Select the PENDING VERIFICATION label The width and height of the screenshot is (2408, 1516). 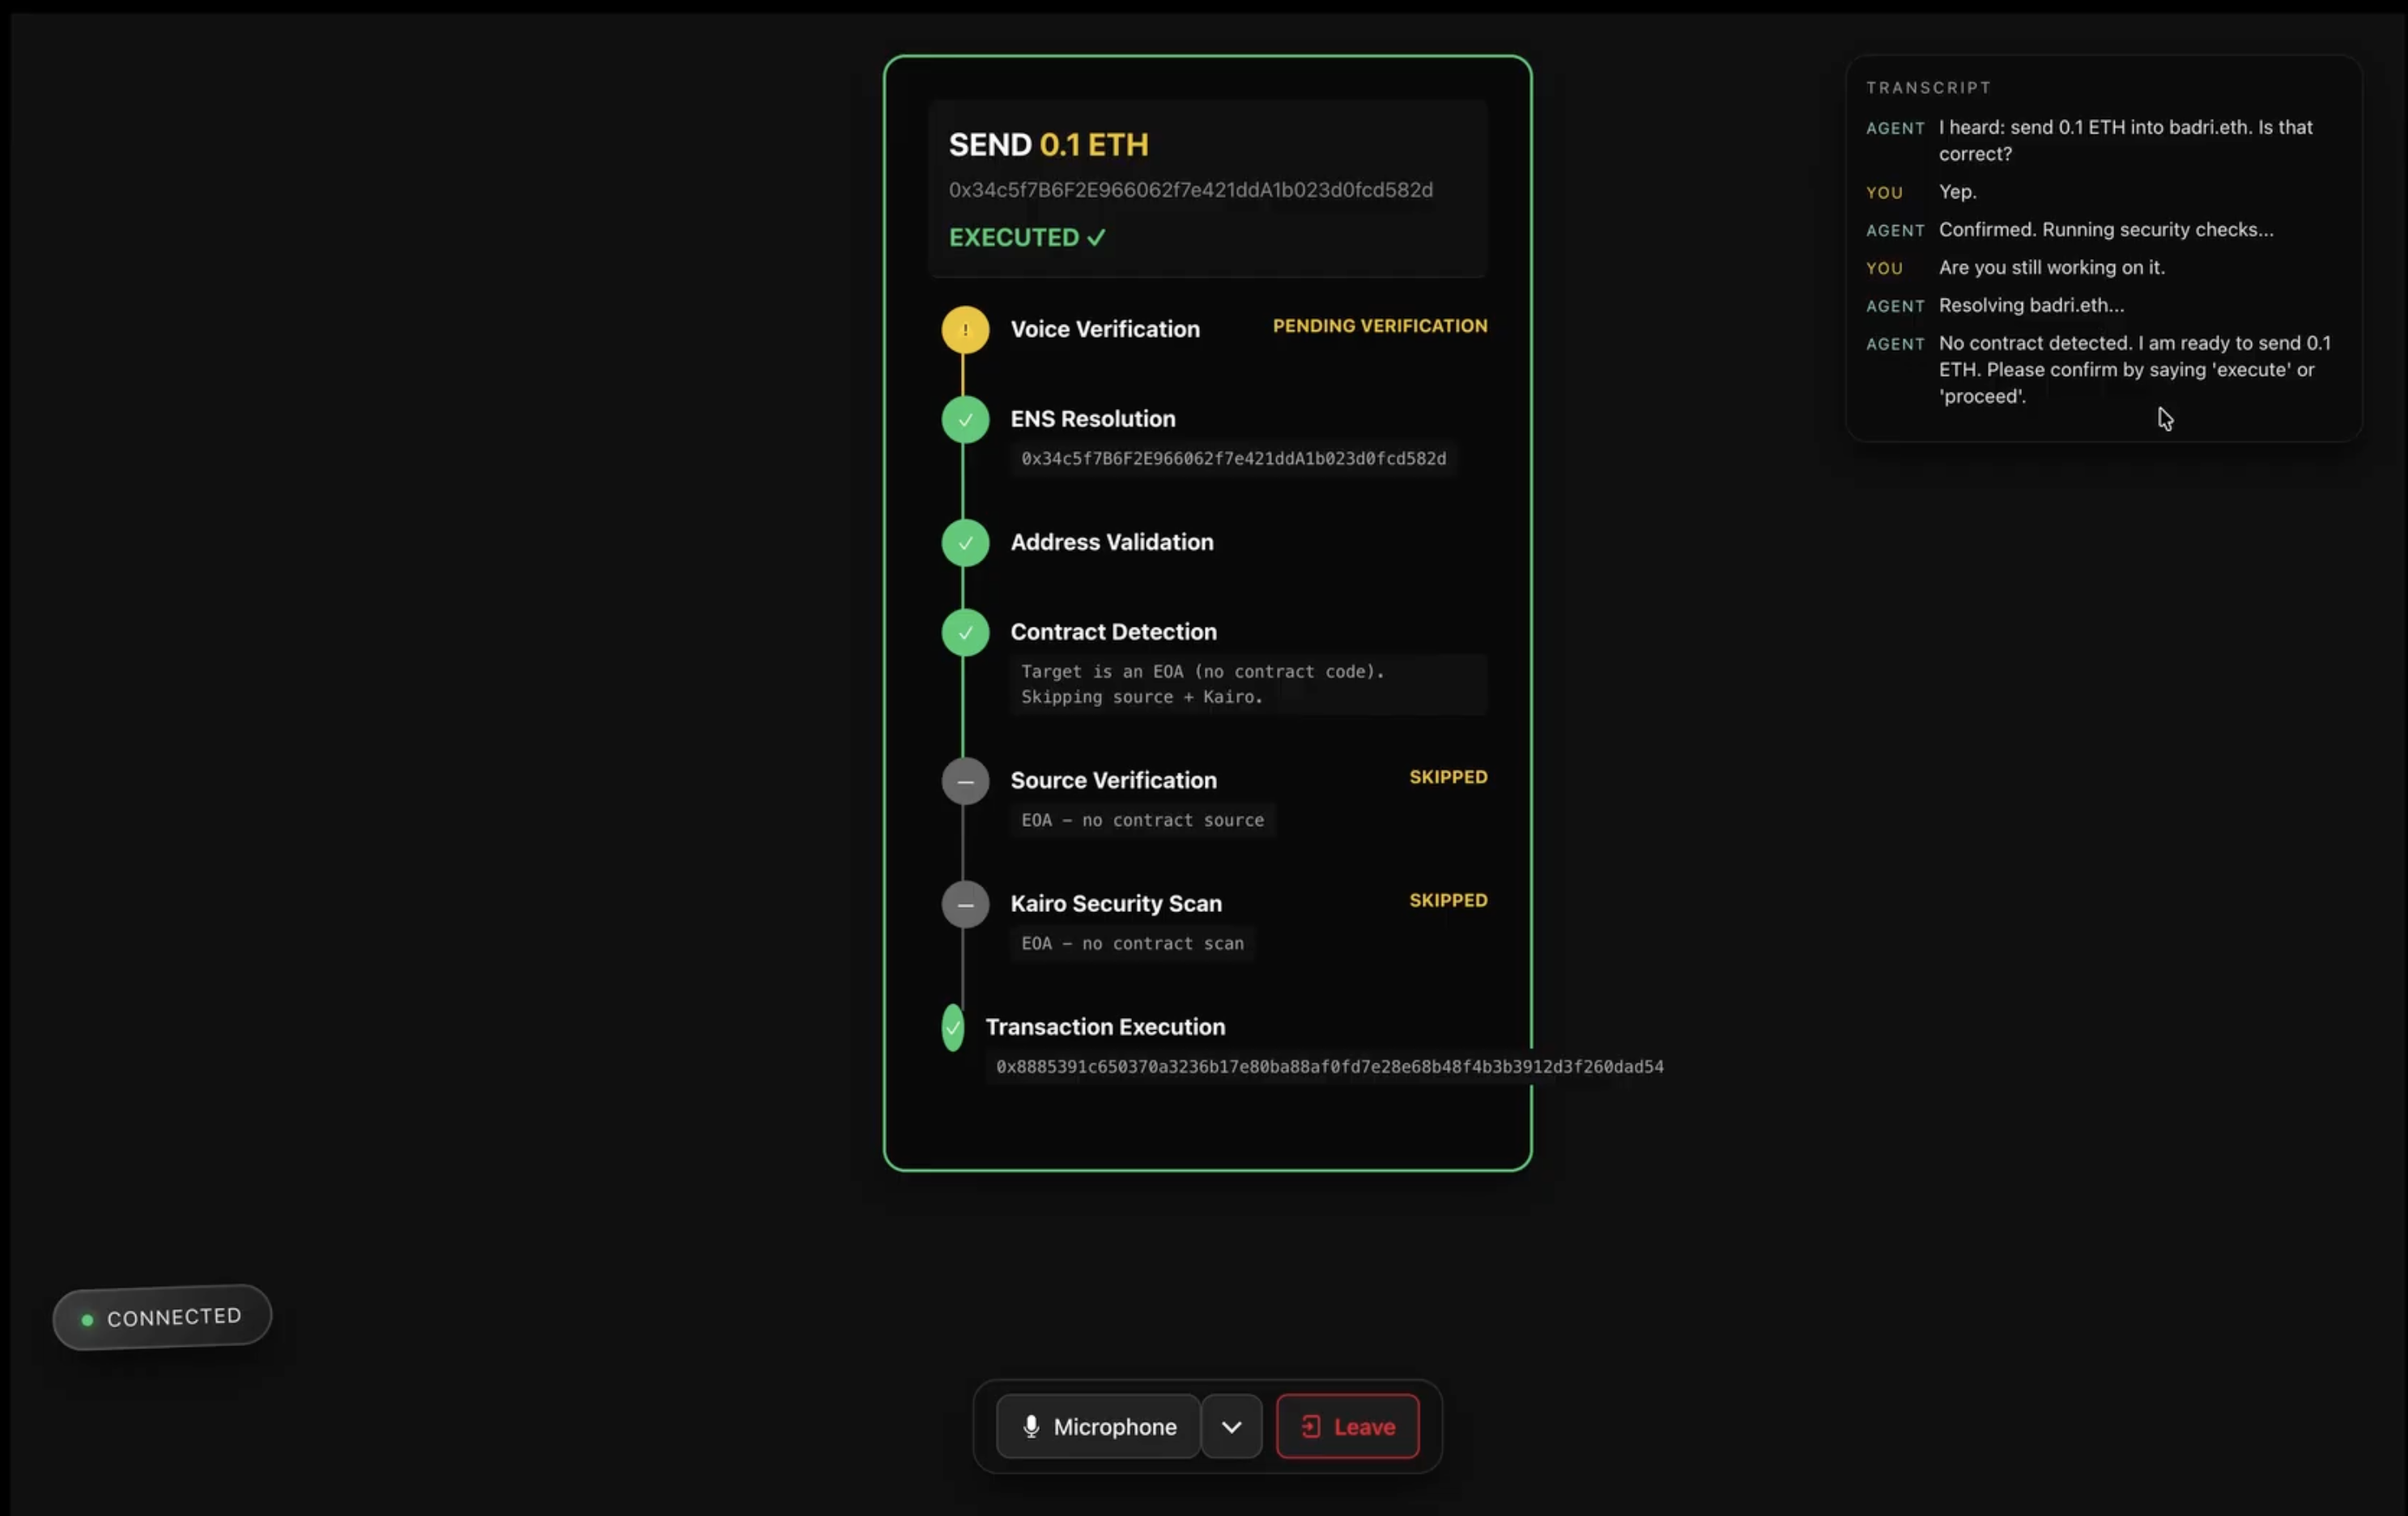(x=1380, y=325)
